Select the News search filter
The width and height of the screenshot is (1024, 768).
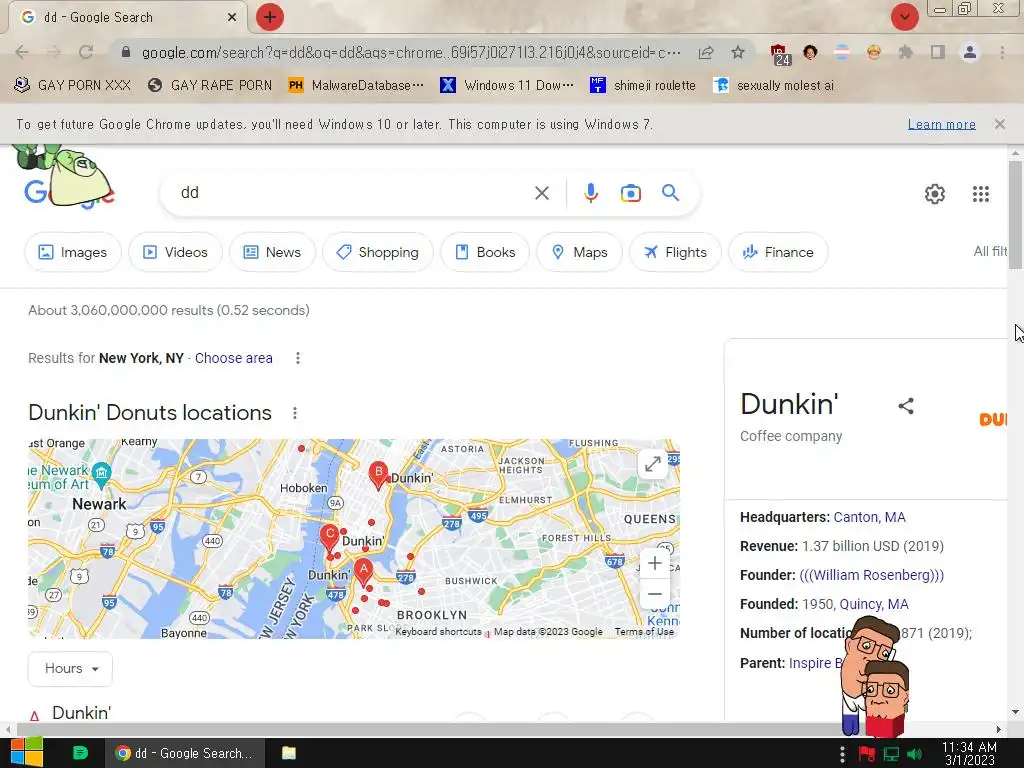pyautogui.click(x=272, y=252)
